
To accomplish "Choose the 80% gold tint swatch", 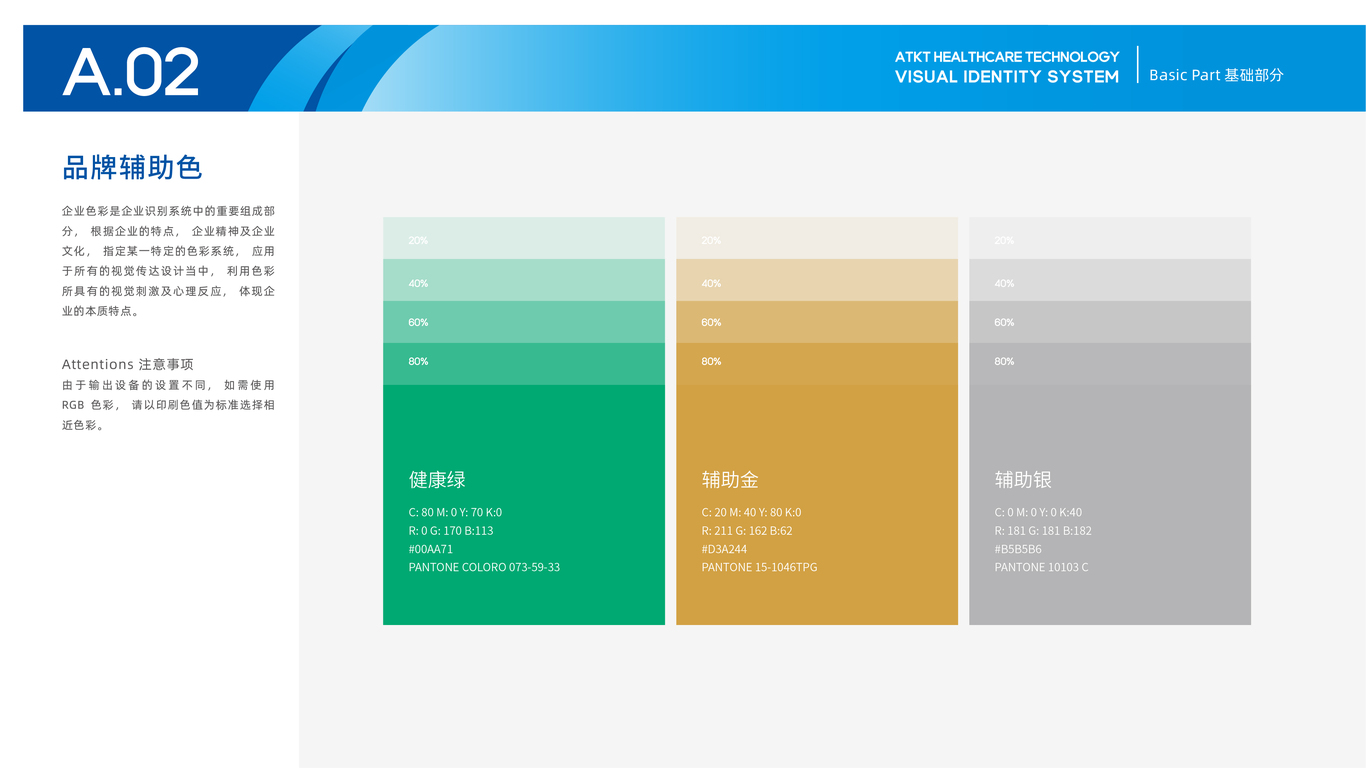I will (817, 364).
